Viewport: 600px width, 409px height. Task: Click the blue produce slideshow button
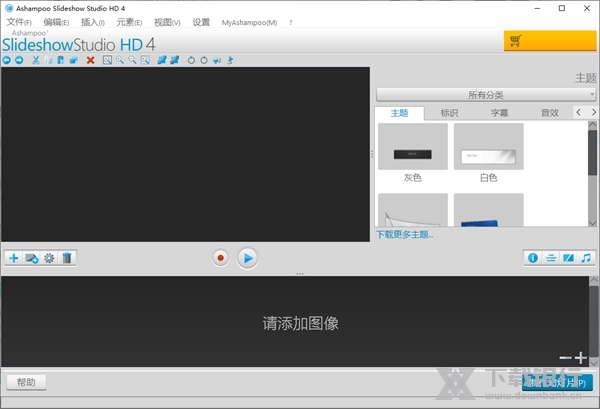click(557, 383)
